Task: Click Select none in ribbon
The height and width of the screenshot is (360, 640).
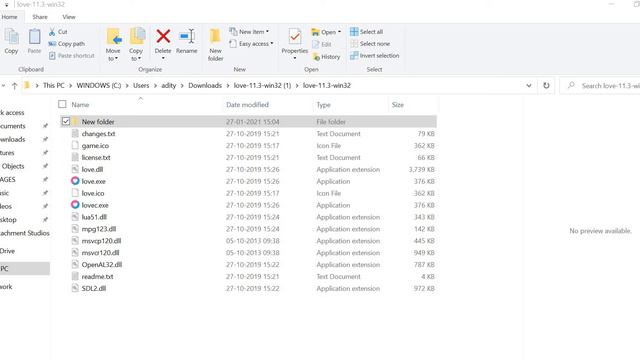Action: coord(370,44)
